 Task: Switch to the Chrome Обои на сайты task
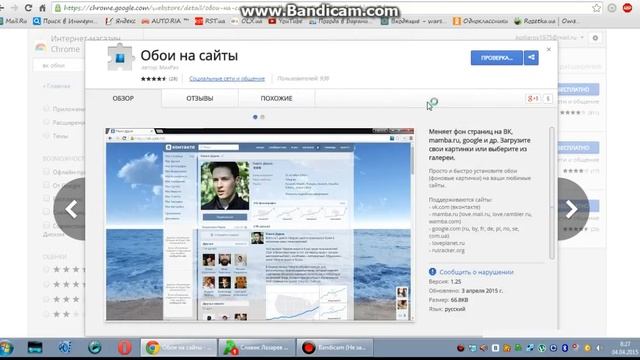(179, 348)
